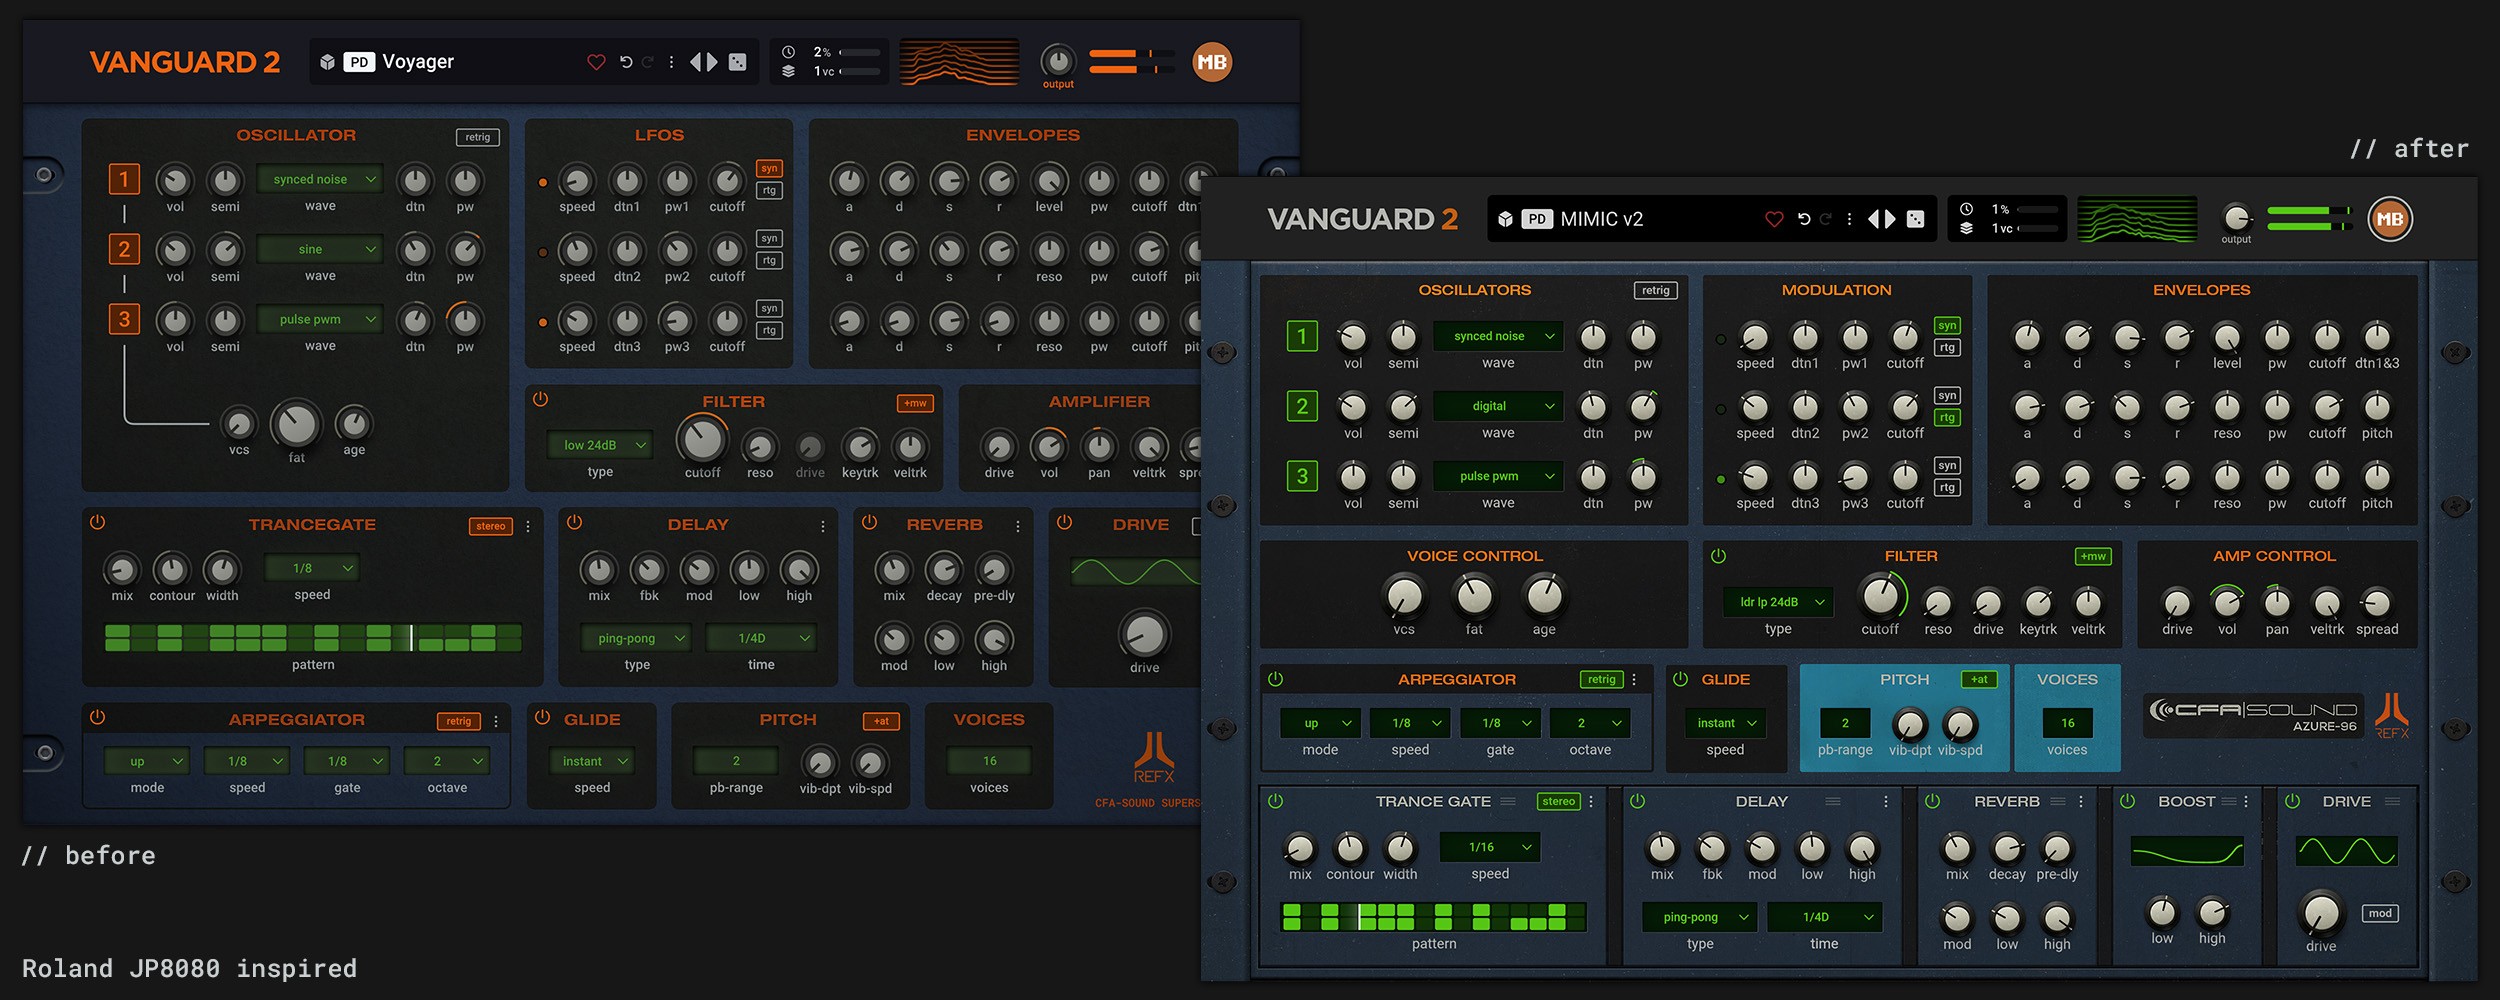Select oscillator 2 button in after window
Screen dimensions: 2500x1000
(1302, 406)
